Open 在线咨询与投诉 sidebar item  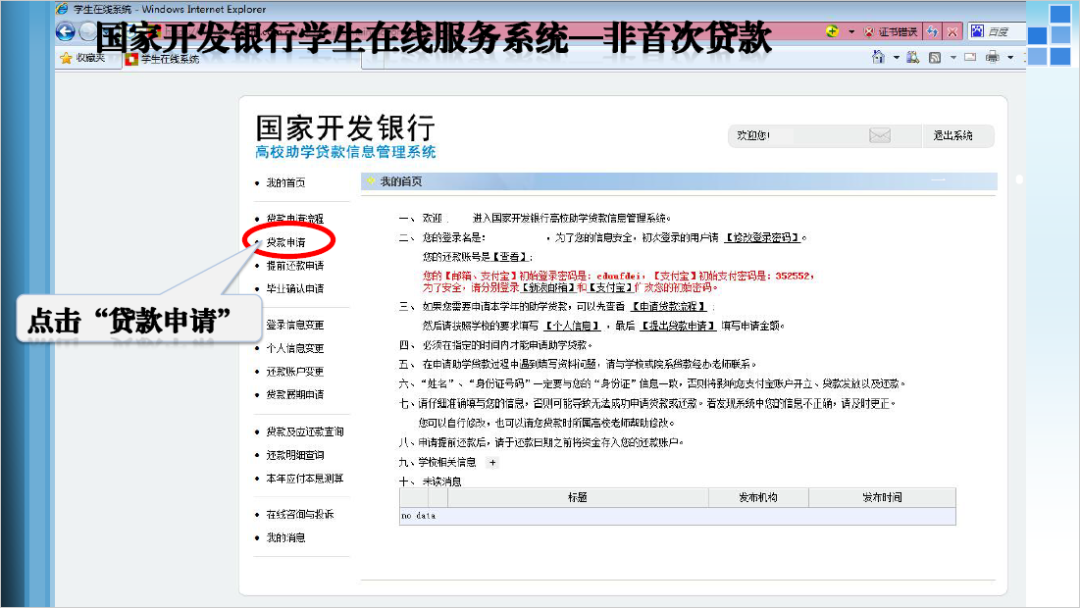[300, 514]
